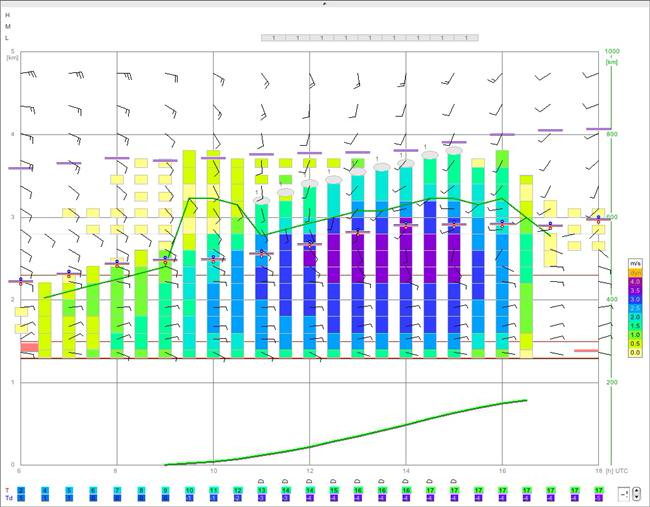Image resolution: width=650 pixels, height=507 pixels.
Task: Click the first cumulus icon above temperature 13
Action: click(261, 481)
